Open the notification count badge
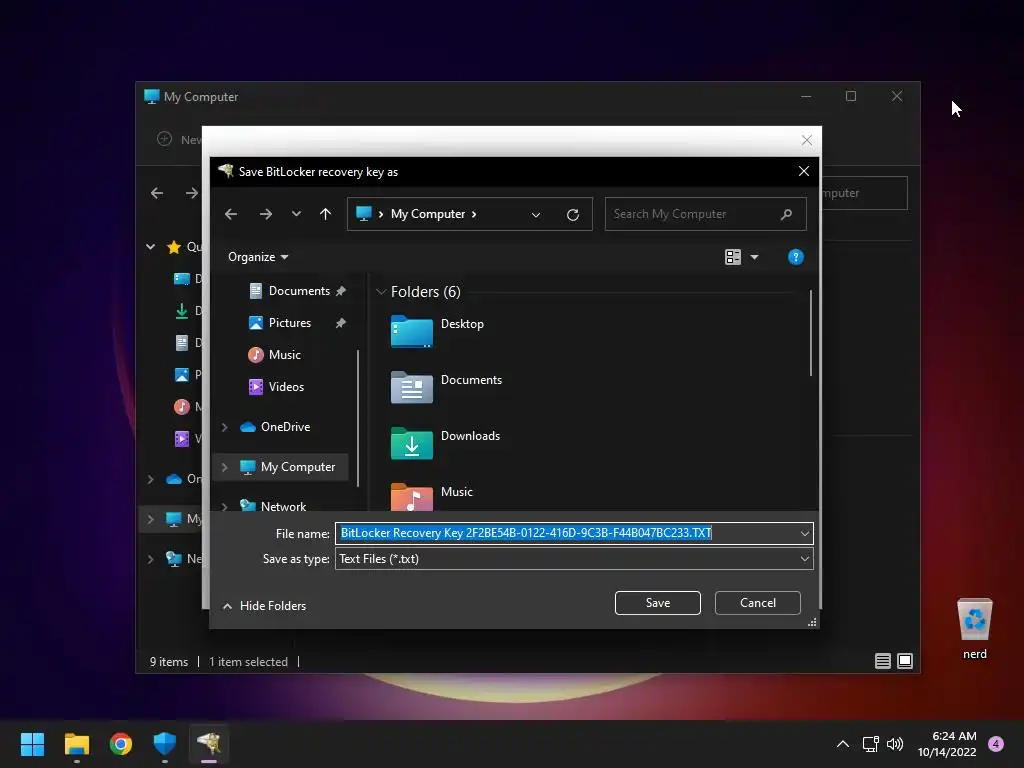Viewport: 1024px width, 768px height. pos(995,744)
